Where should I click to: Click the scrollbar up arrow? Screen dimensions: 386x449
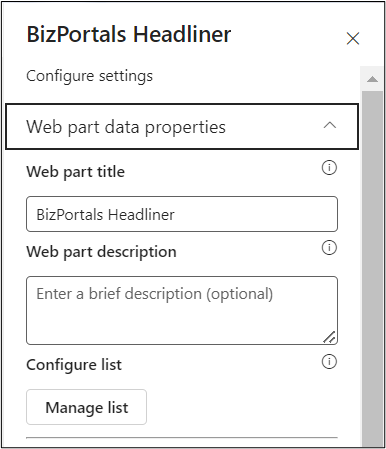(372, 79)
